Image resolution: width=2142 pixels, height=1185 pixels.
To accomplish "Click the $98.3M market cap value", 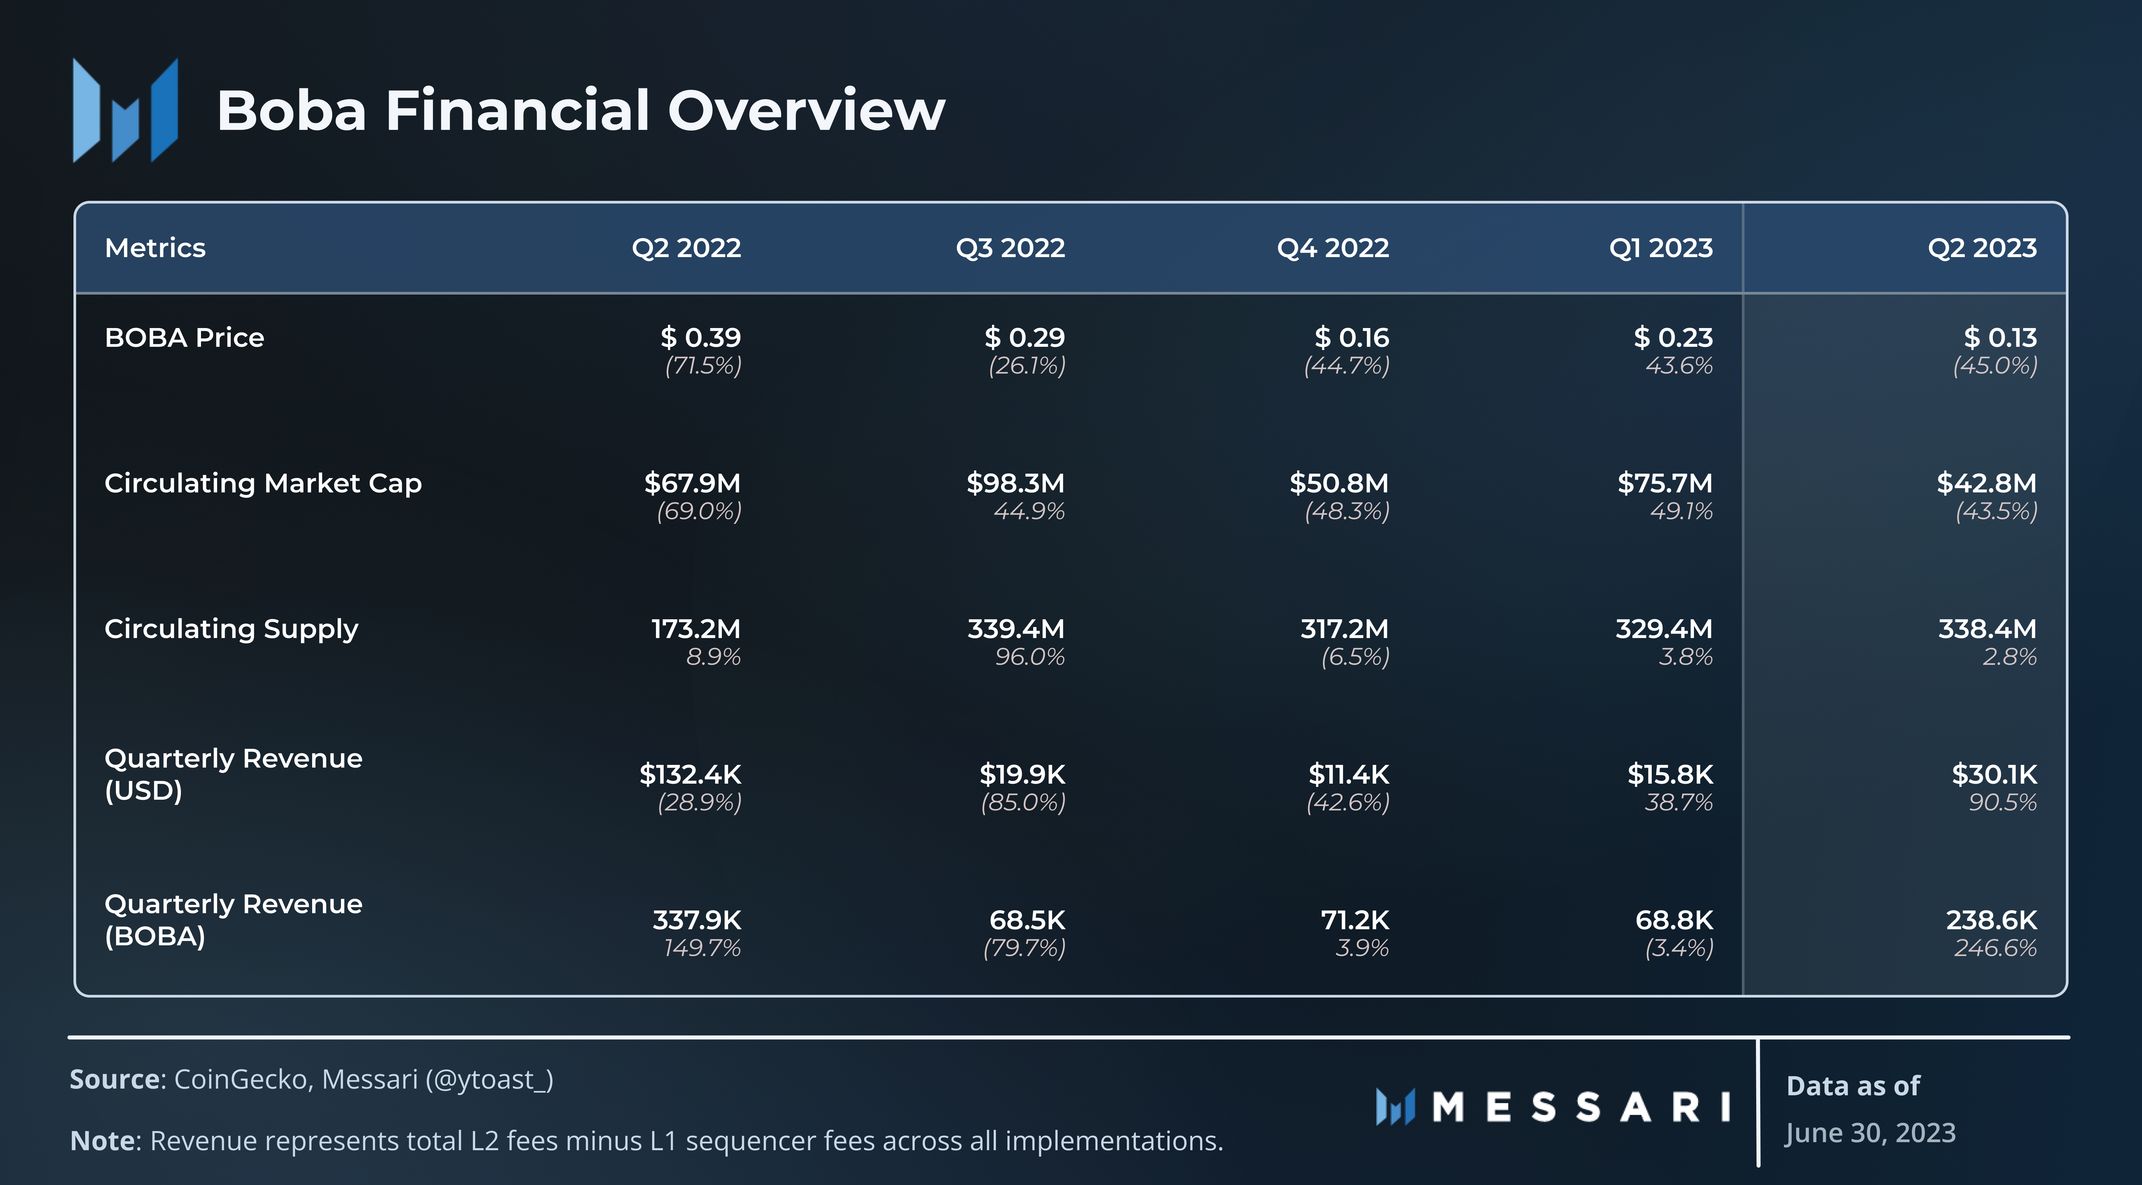I will point(1015,484).
